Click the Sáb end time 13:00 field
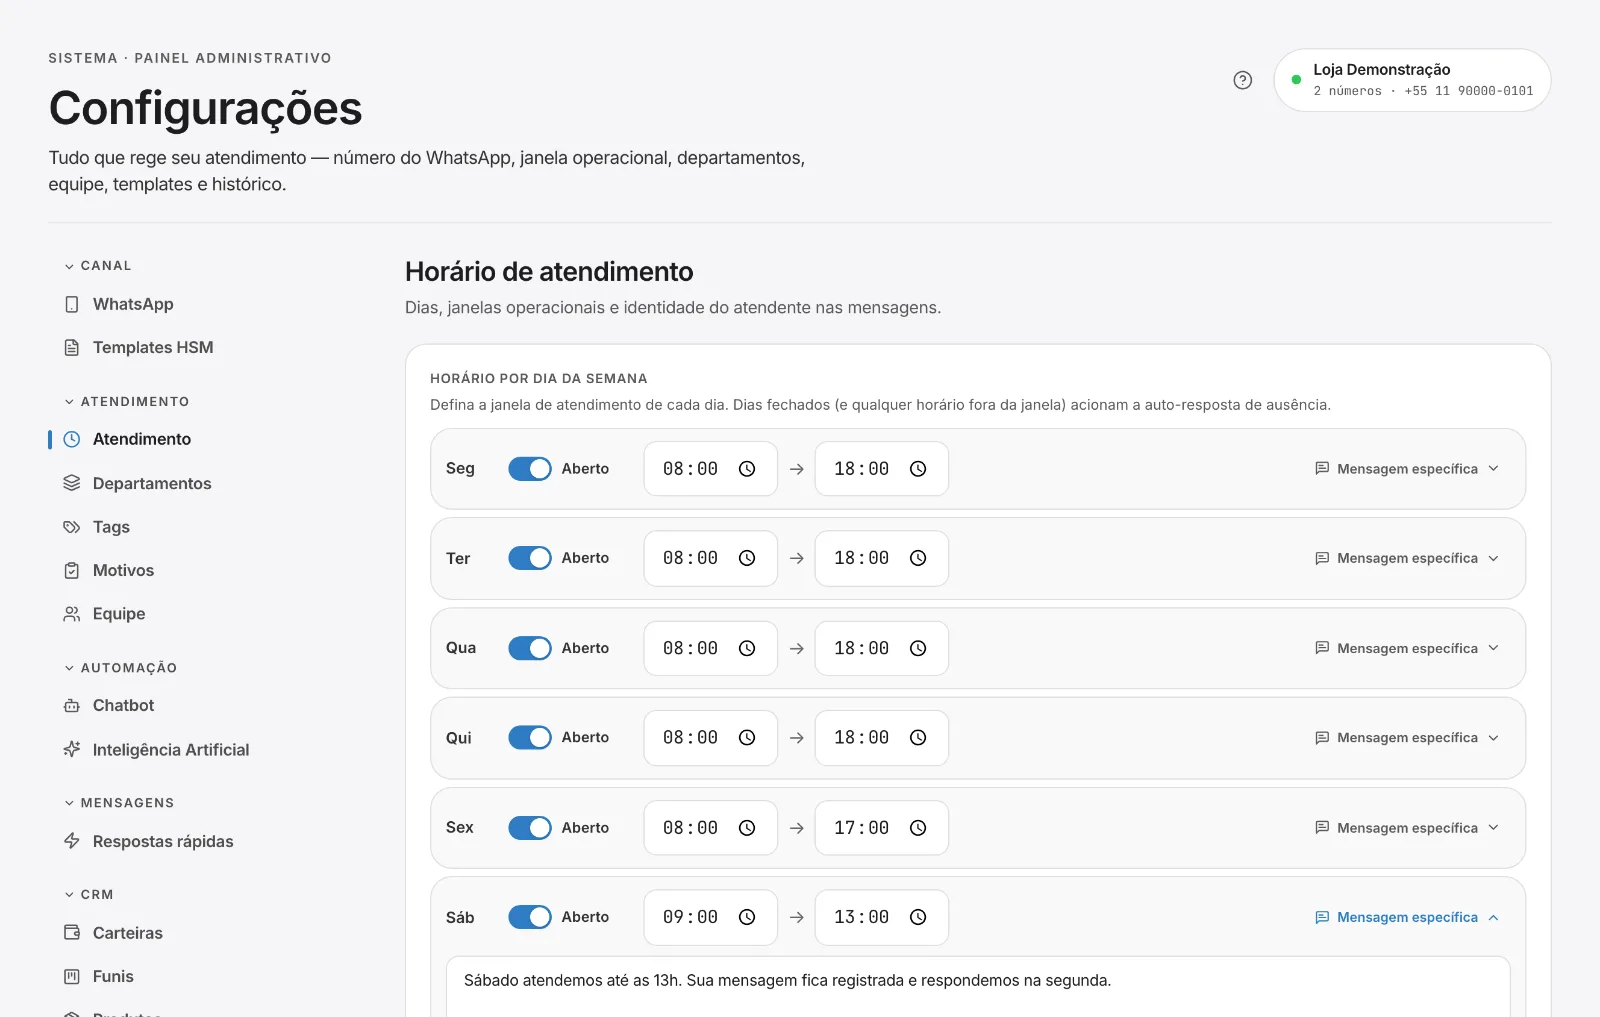The height and width of the screenshot is (1017, 1600). tap(882, 917)
